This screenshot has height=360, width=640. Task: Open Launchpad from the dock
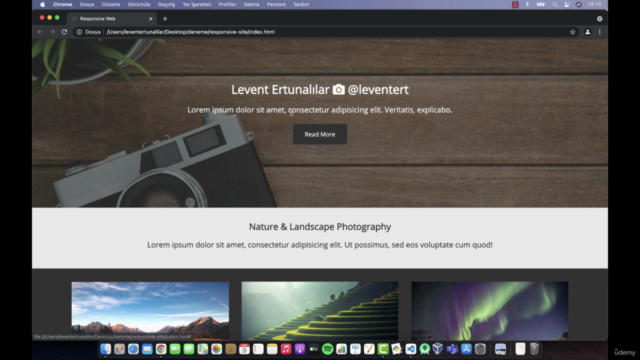pyautogui.click(x=119, y=349)
